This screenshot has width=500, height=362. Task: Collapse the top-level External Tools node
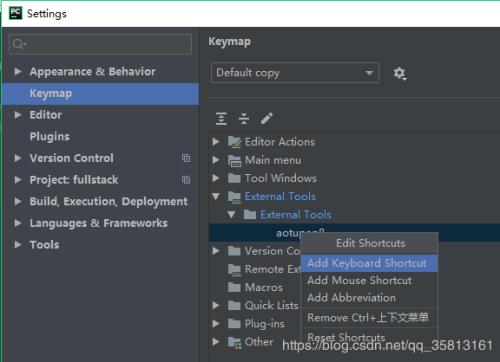[x=216, y=196]
